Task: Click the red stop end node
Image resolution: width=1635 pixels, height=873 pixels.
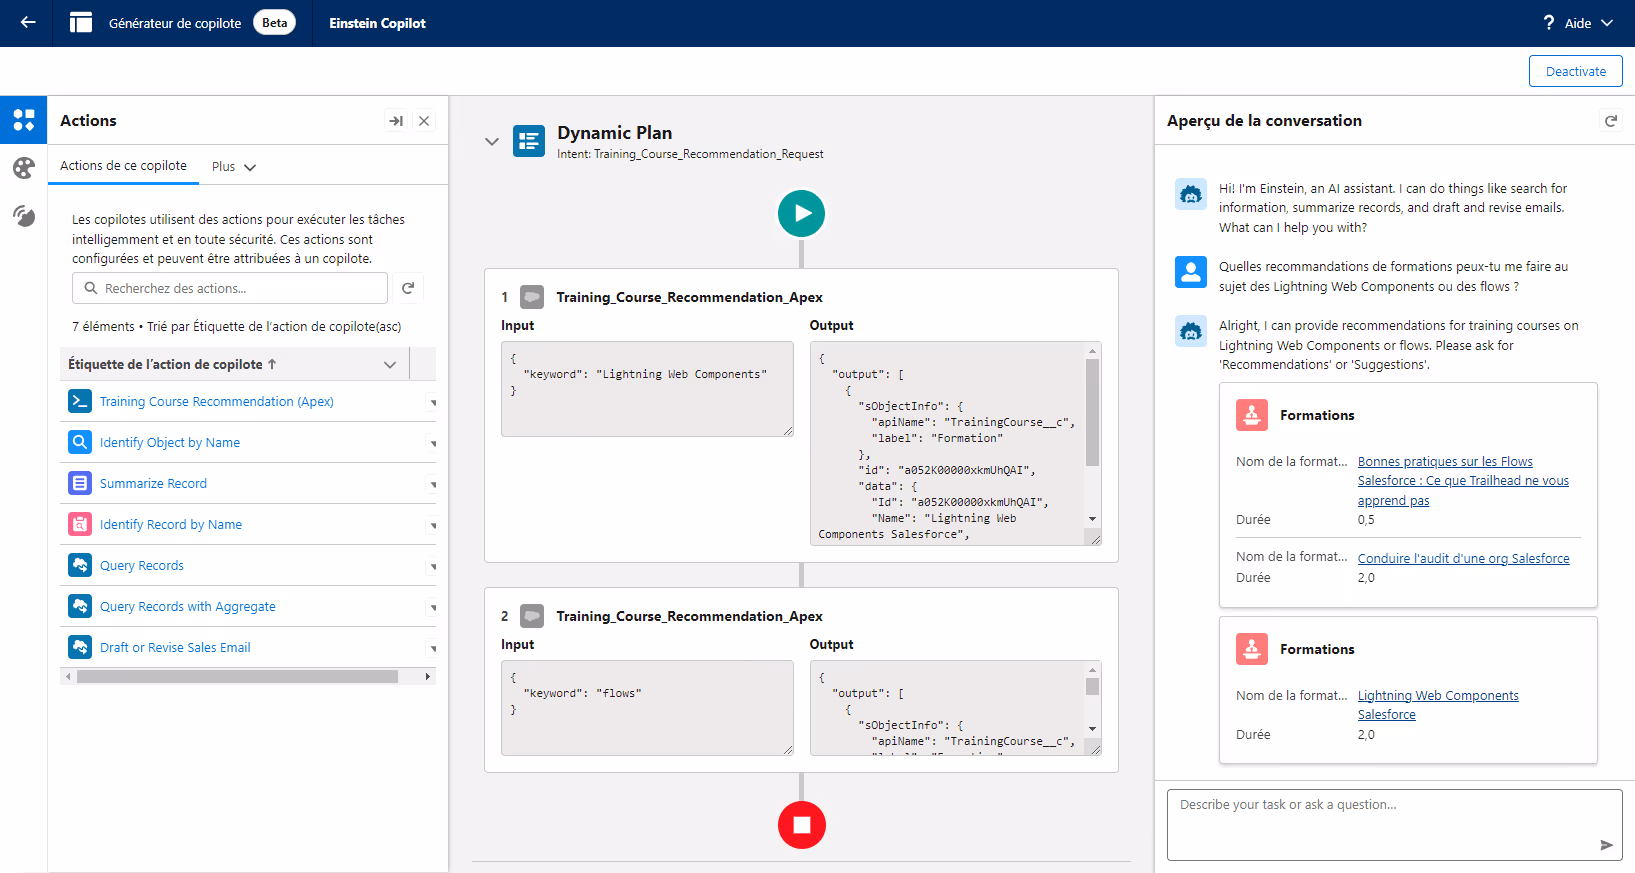Action: coord(802,825)
